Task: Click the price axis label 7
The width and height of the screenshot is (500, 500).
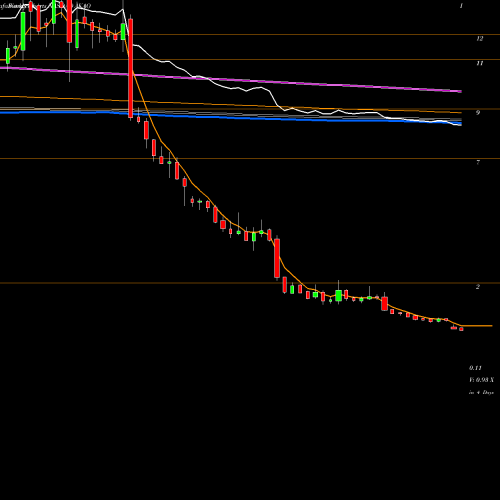Action: point(478,162)
